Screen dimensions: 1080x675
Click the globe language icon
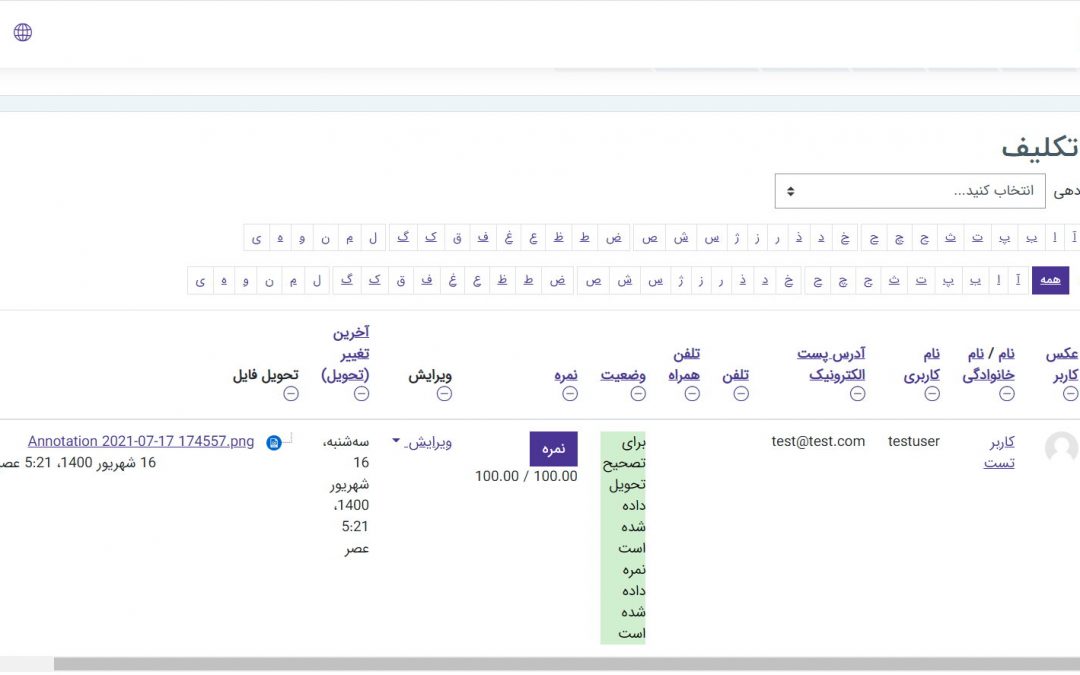click(x=23, y=32)
